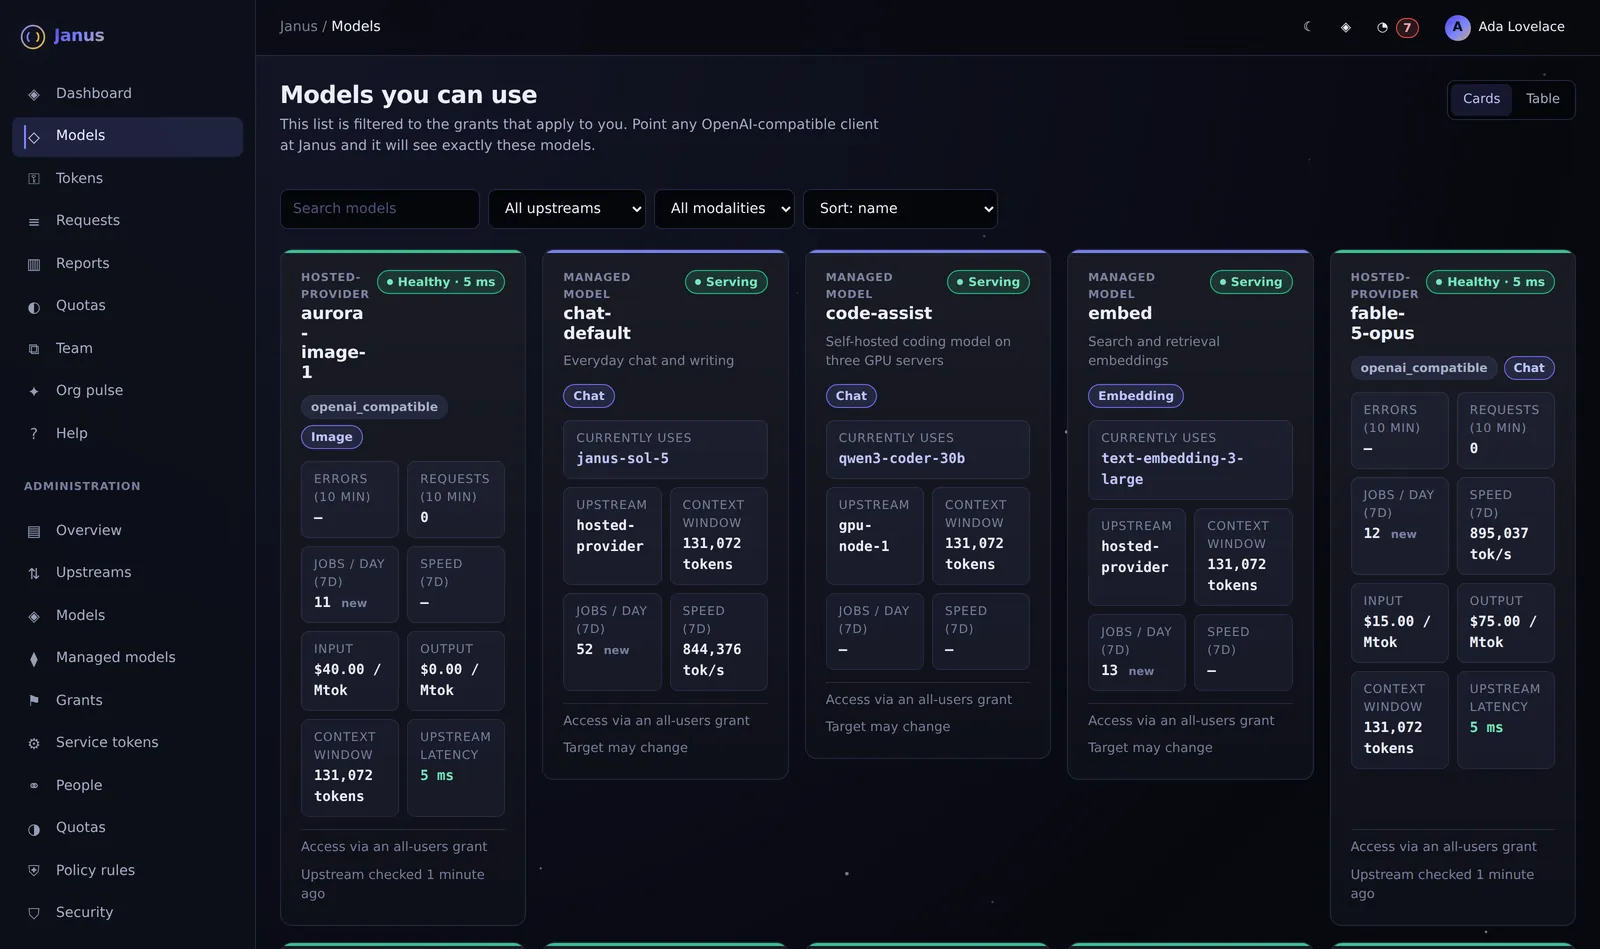Switch to Table view
The height and width of the screenshot is (949, 1600).
coord(1542,99)
